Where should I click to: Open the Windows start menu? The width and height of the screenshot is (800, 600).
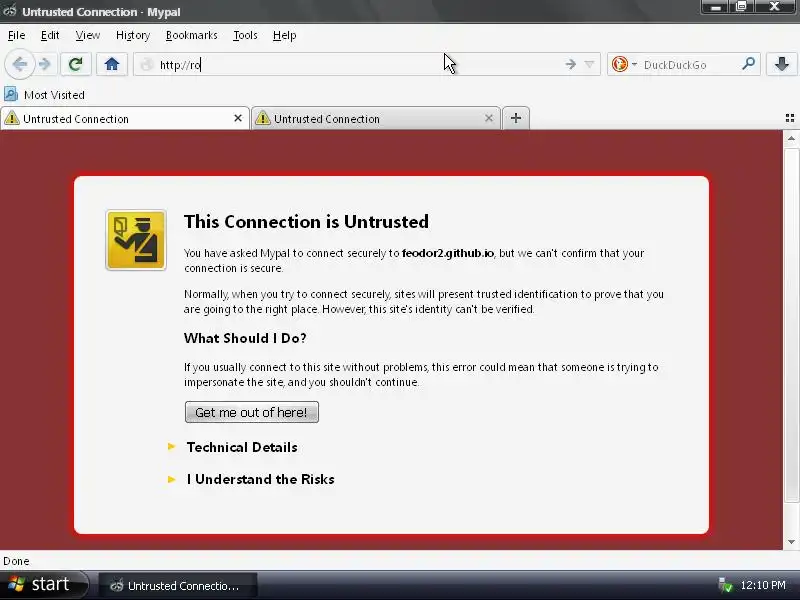pyautogui.click(x=43, y=585)
